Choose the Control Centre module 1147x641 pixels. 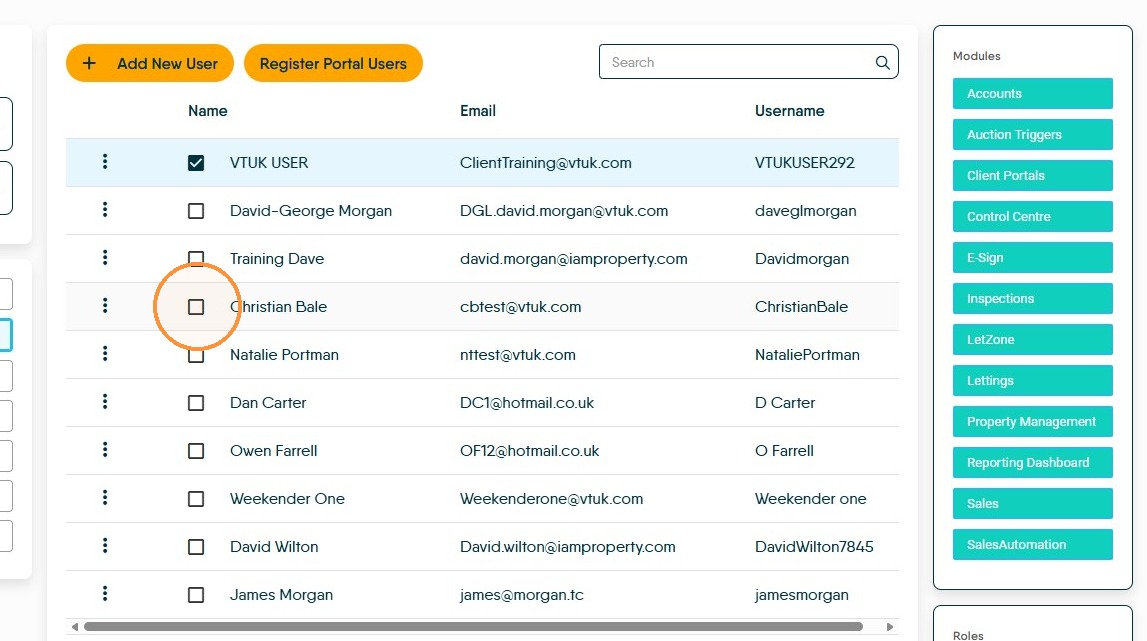coord(1032,217)
